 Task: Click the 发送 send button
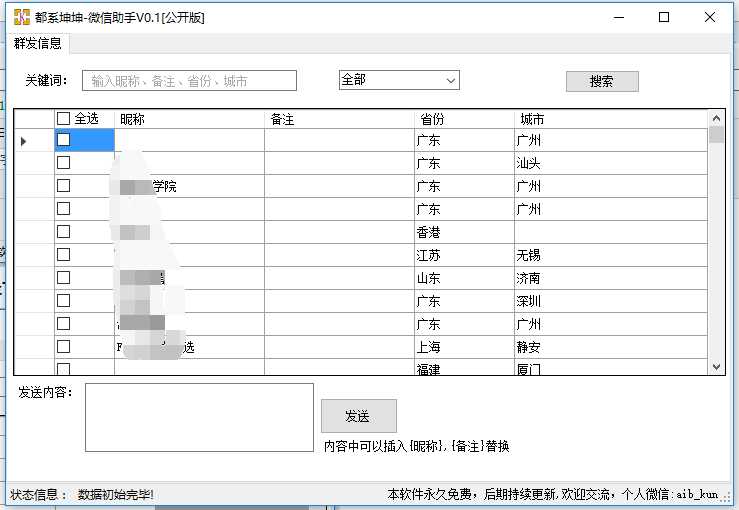[358, 416]
